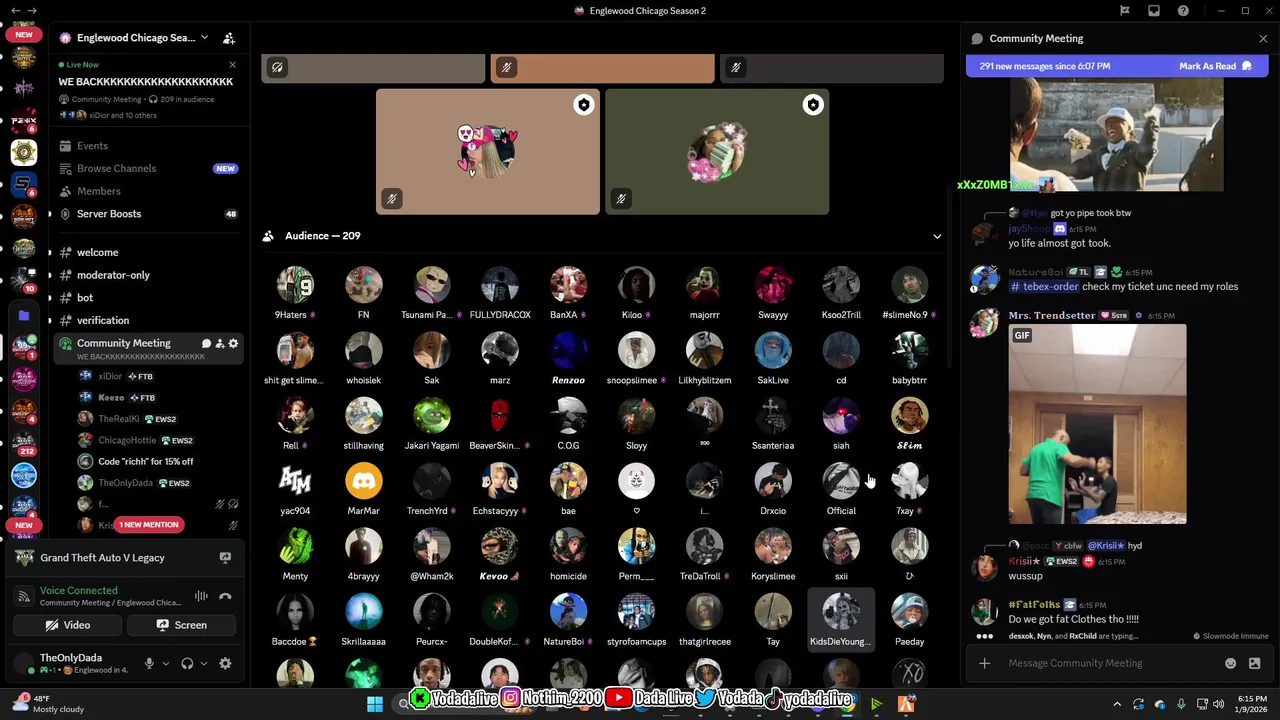Open chat icon on Community Meeting channel
This screenshot has width=1280, height=720.
pos(206,343)
